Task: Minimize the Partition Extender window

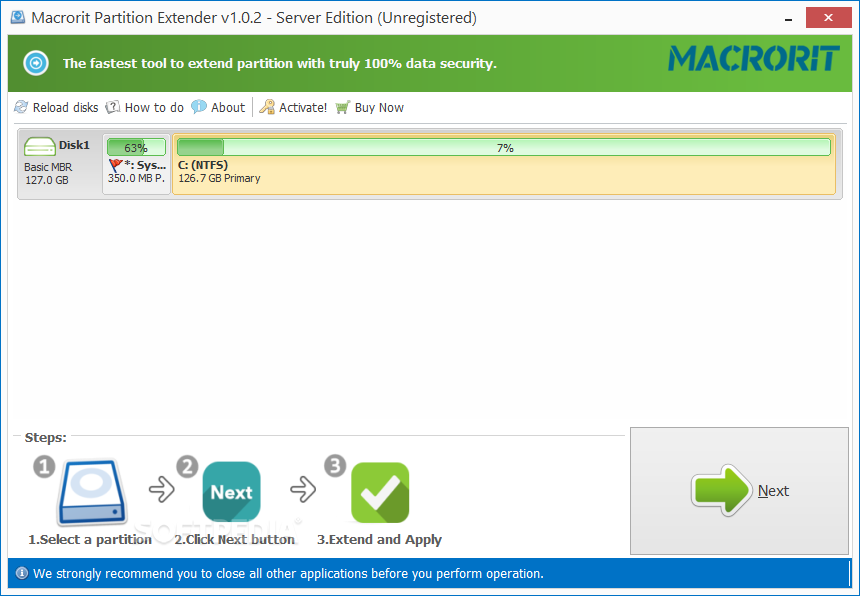Action: 788,19
